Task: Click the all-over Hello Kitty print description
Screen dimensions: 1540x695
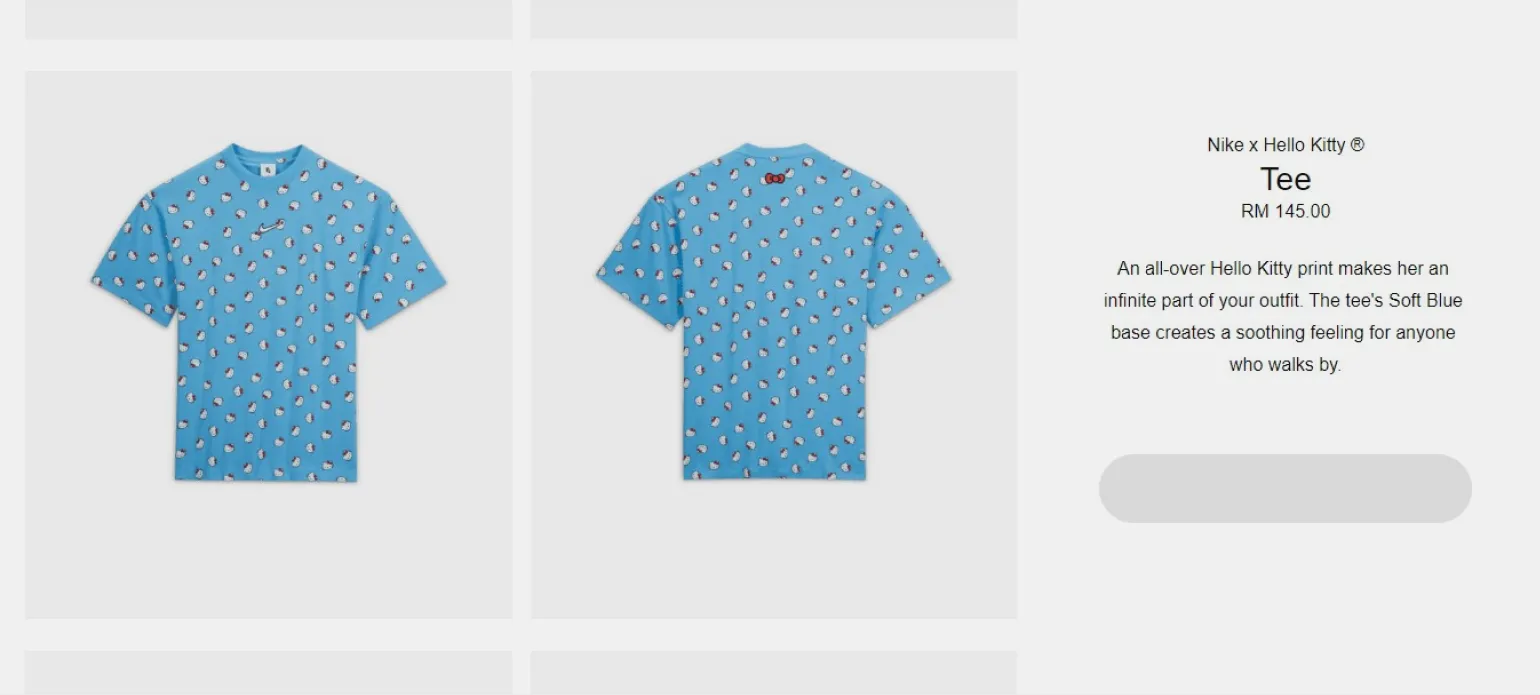Action: [1285, 316]
